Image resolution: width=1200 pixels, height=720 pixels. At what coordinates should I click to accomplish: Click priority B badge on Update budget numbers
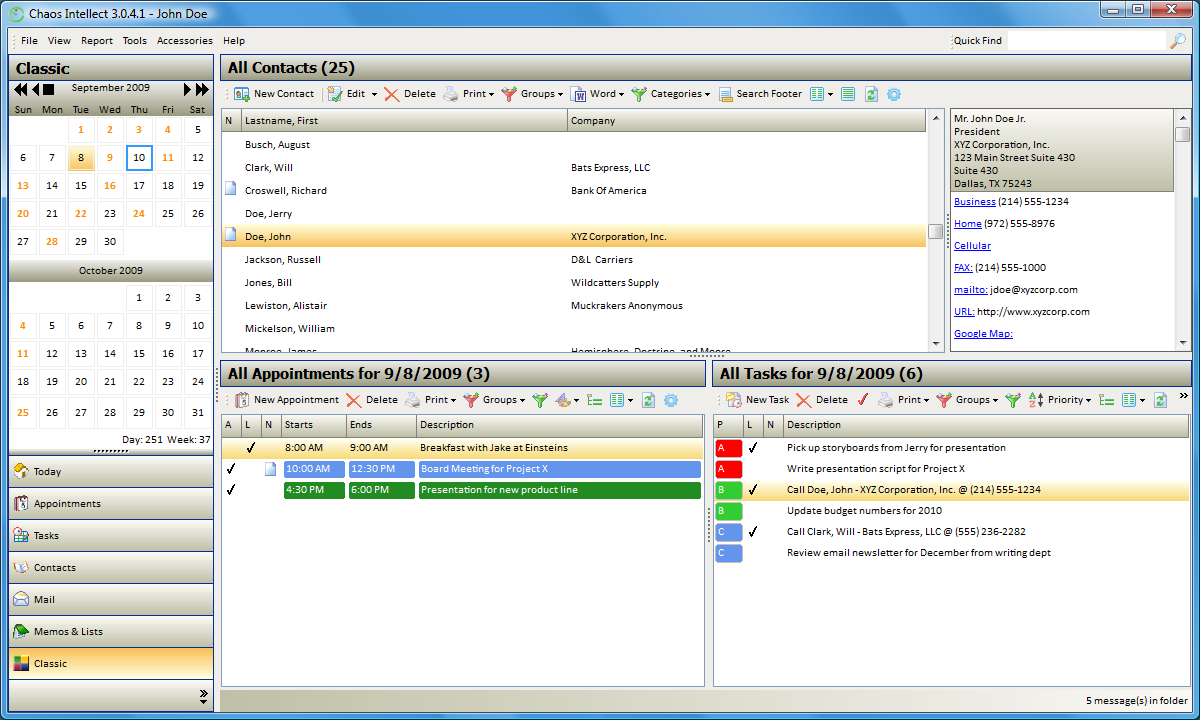pos(729,511)
